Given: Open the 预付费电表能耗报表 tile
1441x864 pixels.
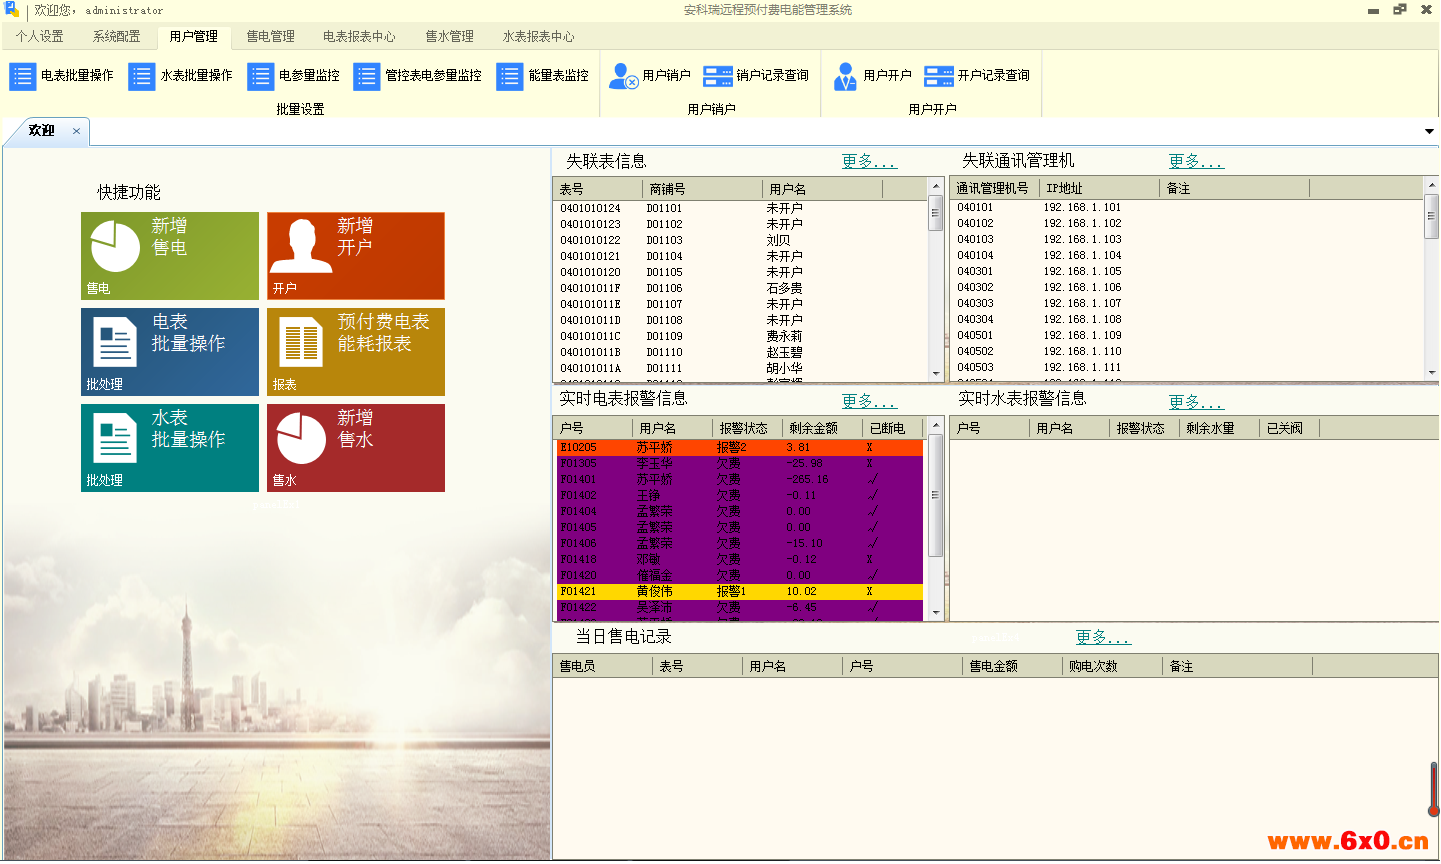Looking at the screenshot, I should tap(356, 352).
